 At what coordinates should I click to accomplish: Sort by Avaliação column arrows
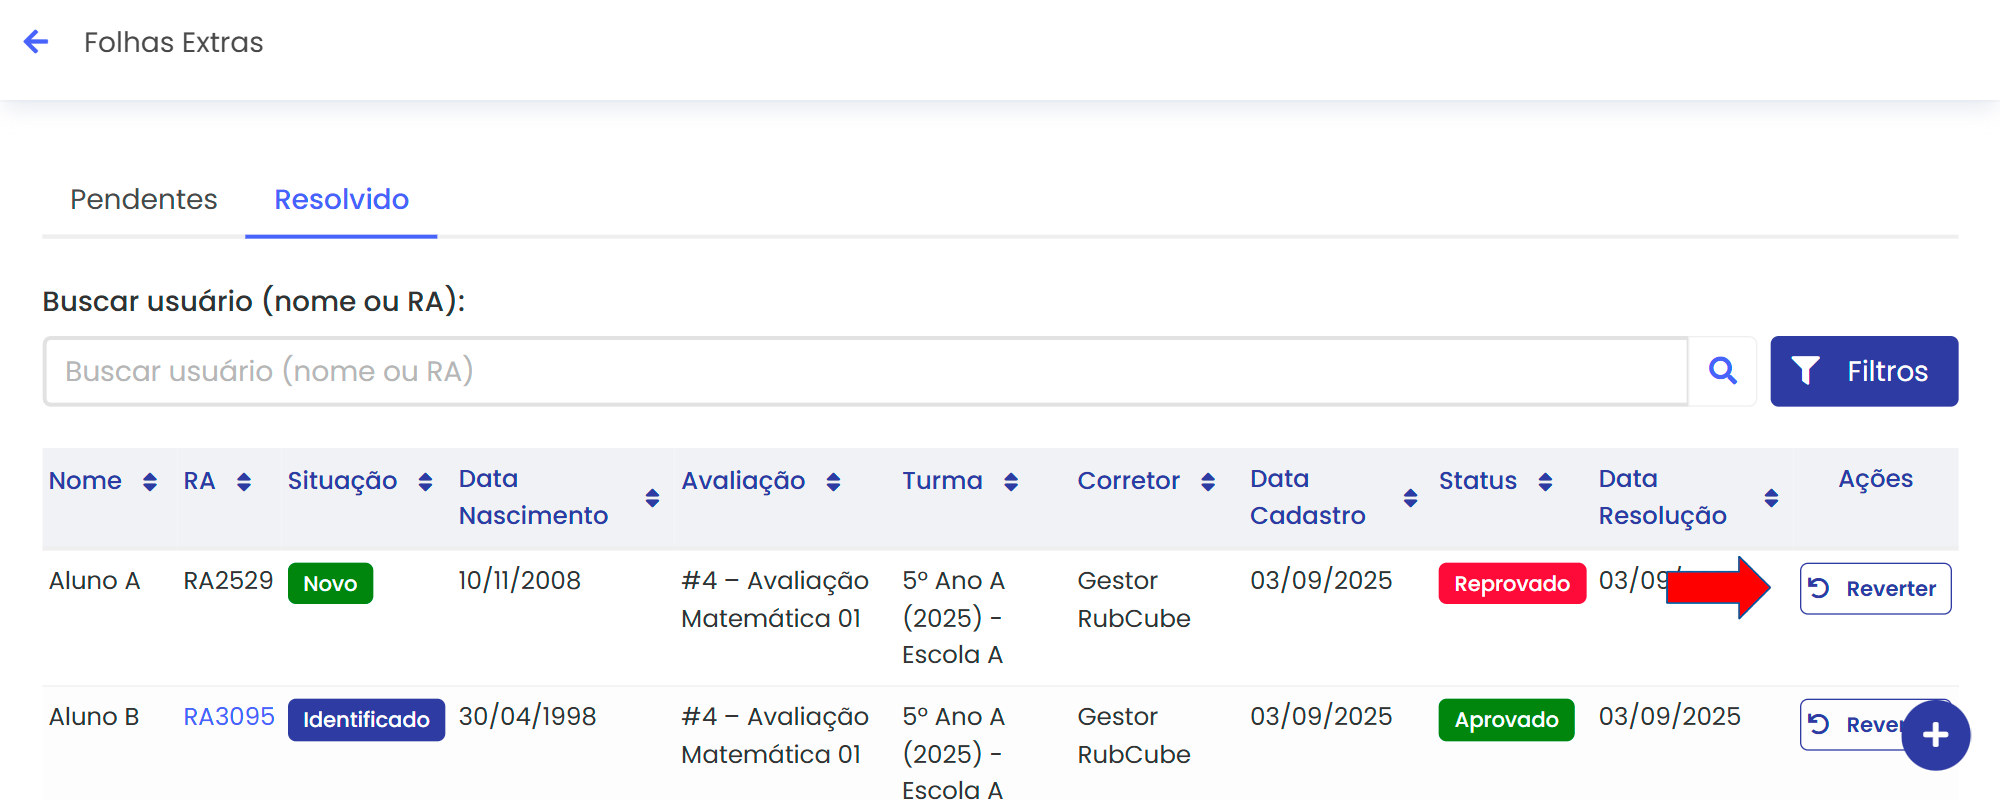pos(833,482)
